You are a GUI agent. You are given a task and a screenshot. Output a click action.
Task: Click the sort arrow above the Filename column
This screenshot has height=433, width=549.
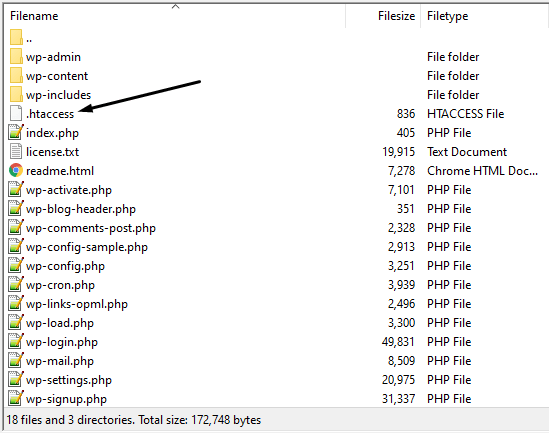(x=176, y=6)
